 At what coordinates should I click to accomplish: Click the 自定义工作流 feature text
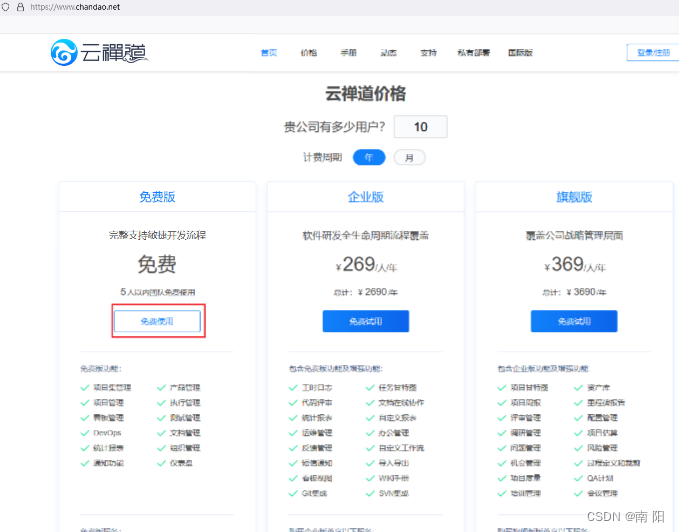point(401,448)
